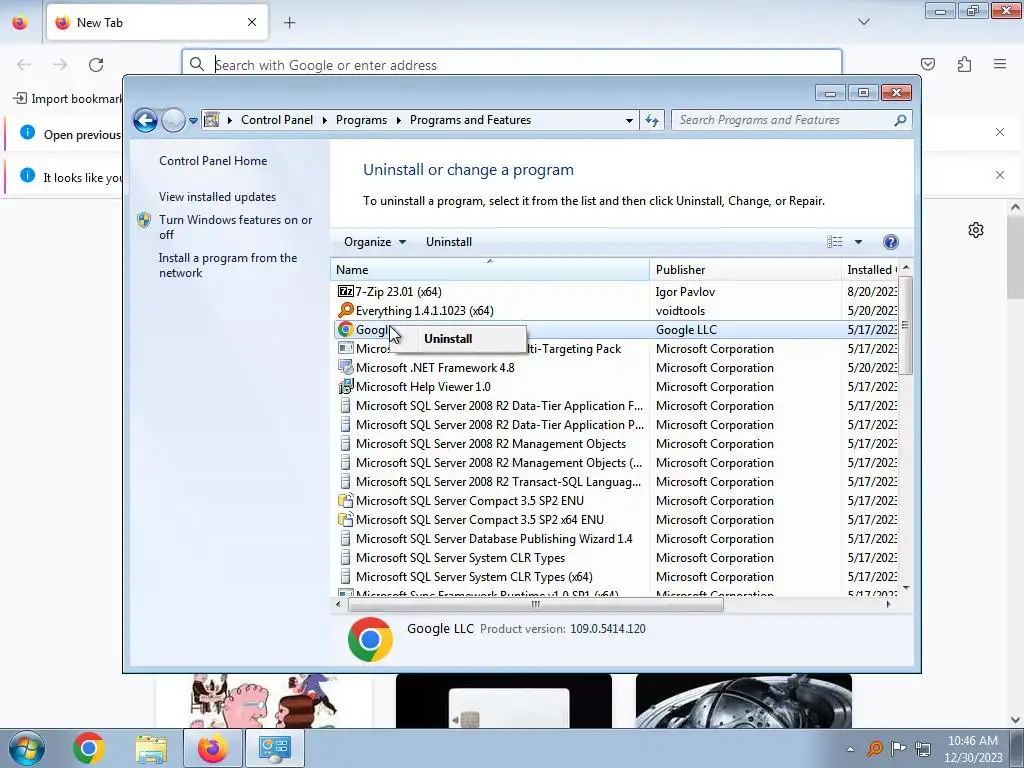This screenshot has width=1024, height=768.
Task: Open Control Panel Home link
Action: tap(213, 161)
